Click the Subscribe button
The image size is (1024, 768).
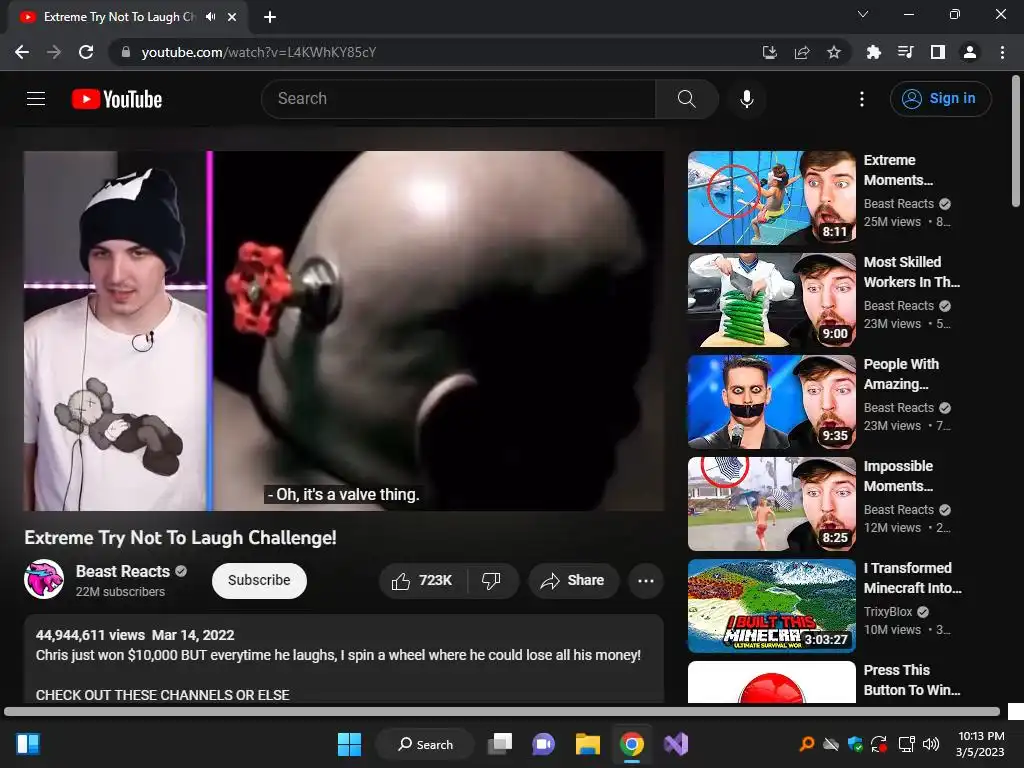click(x=259, y=581)
